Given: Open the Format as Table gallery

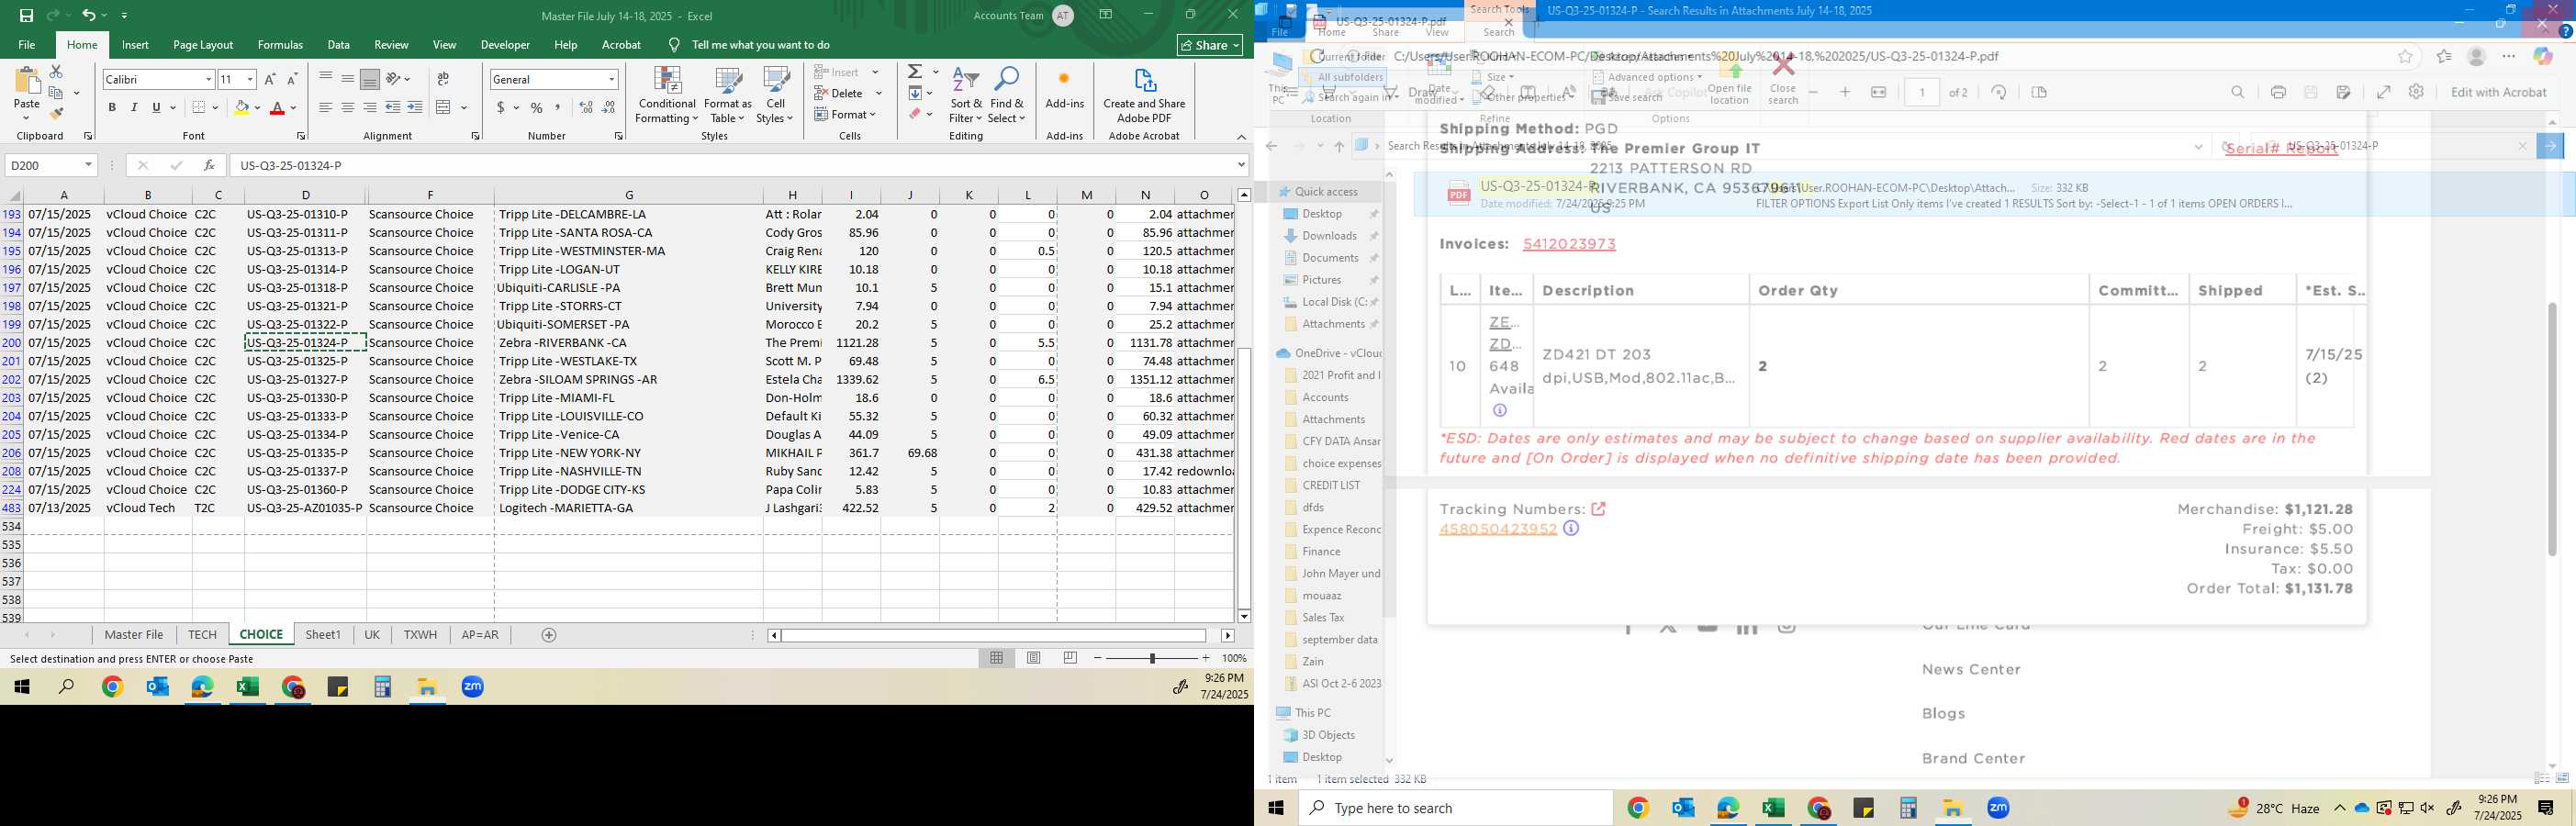Looking at the screenshot, I should tap(728, 96).
